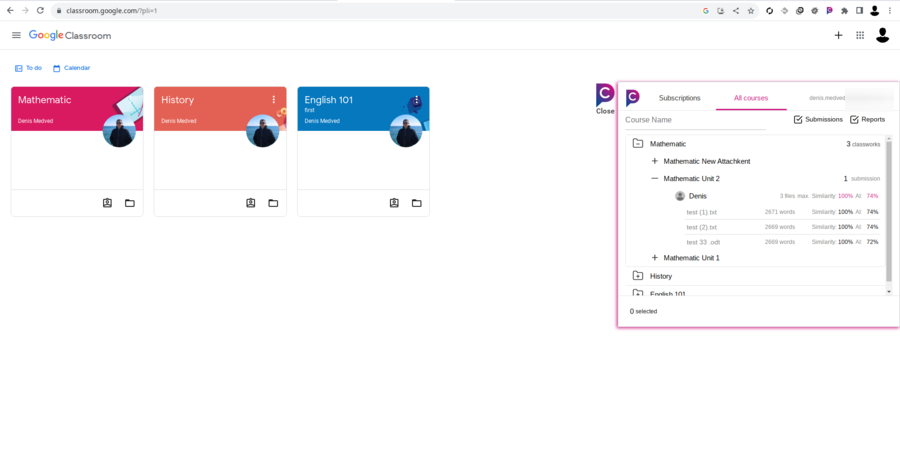The width and height of the screenshot is (900, 455).
Task: Reload the page with the refresh icon
Action: pyautogui.click(x=40, y=10)
